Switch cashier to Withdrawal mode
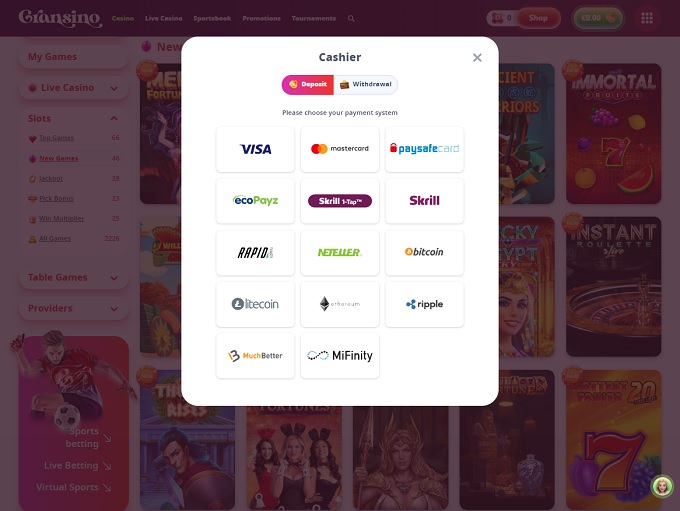Image resolution: width=680 pixels, height=511 pixels. click(366, 85)
